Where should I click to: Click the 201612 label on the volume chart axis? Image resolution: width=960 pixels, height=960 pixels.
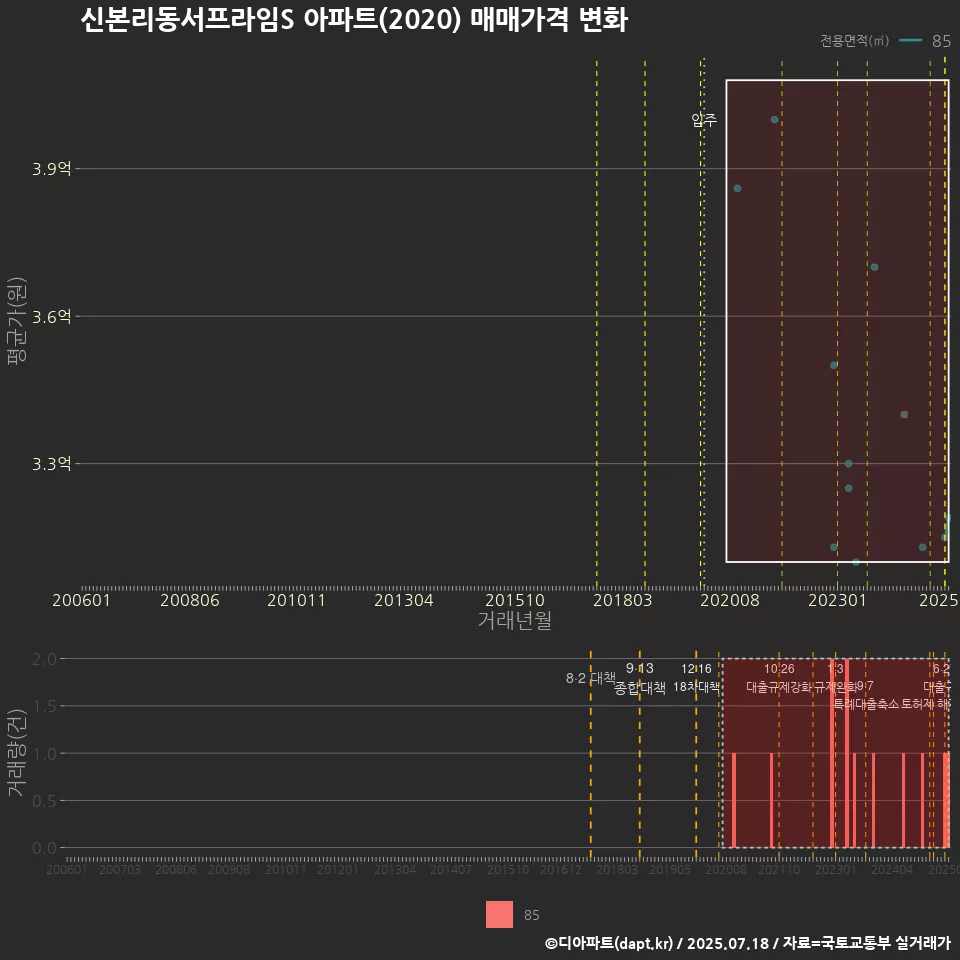[561, 869]
